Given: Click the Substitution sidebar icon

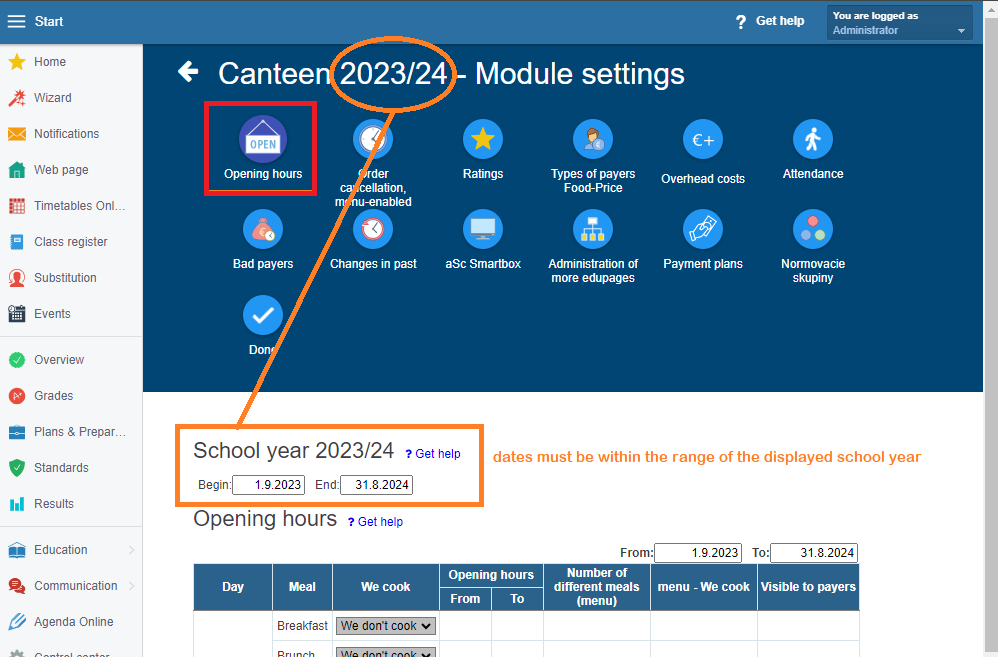Looking at the screenshot, I should (17, 278).
